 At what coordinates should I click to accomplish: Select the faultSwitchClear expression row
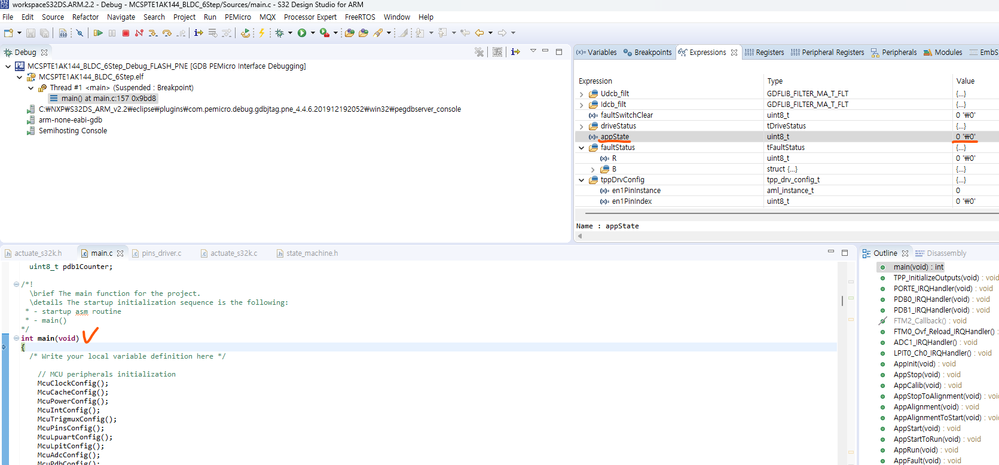(786, 115)
